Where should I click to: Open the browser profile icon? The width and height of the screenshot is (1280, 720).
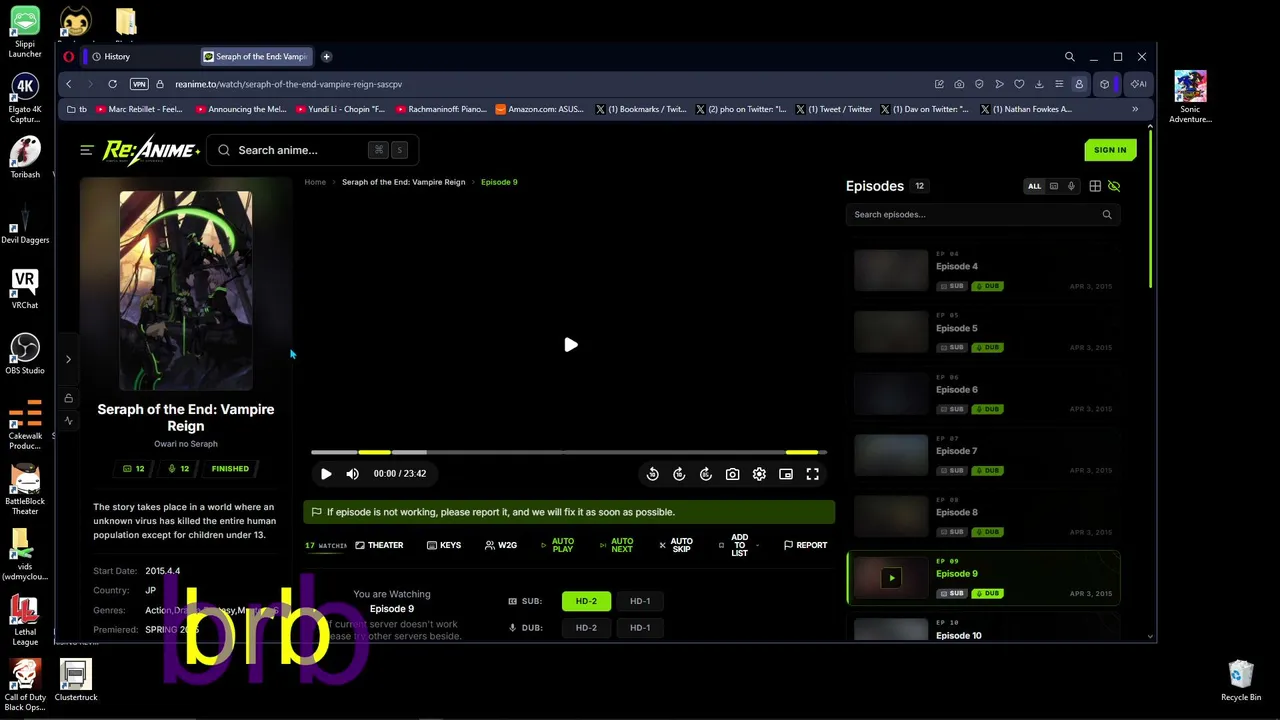(1079, 84)
